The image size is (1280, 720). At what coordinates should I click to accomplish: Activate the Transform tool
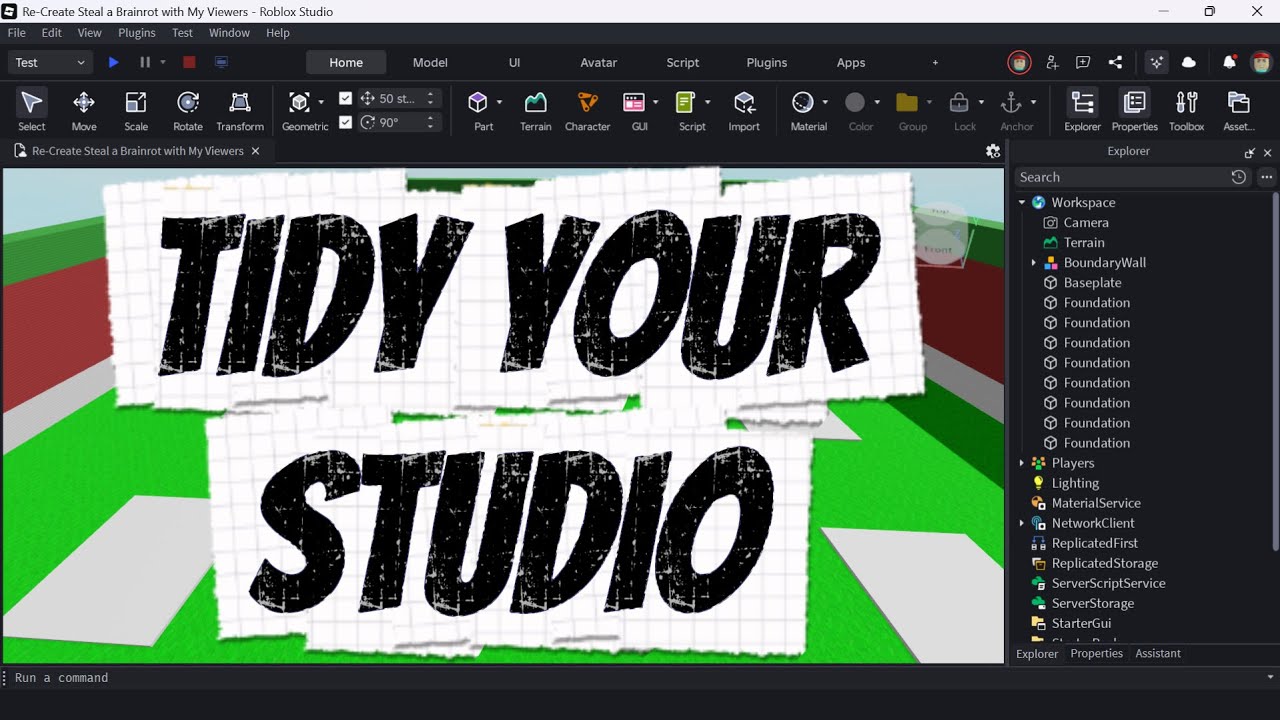(240, 110)
